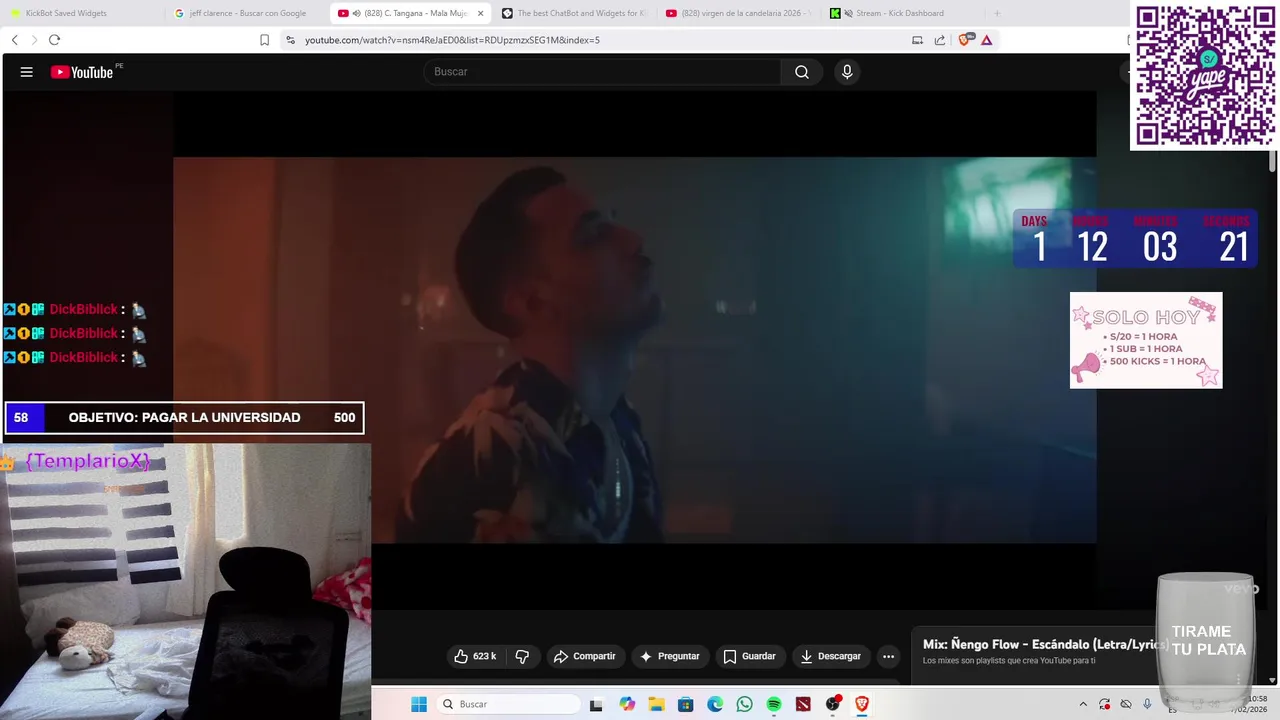Image resolution: width=1280 pixels, height=720 pixels.
Task: Open the YouTube hamburger guide menu
Action: click(27, 72)
